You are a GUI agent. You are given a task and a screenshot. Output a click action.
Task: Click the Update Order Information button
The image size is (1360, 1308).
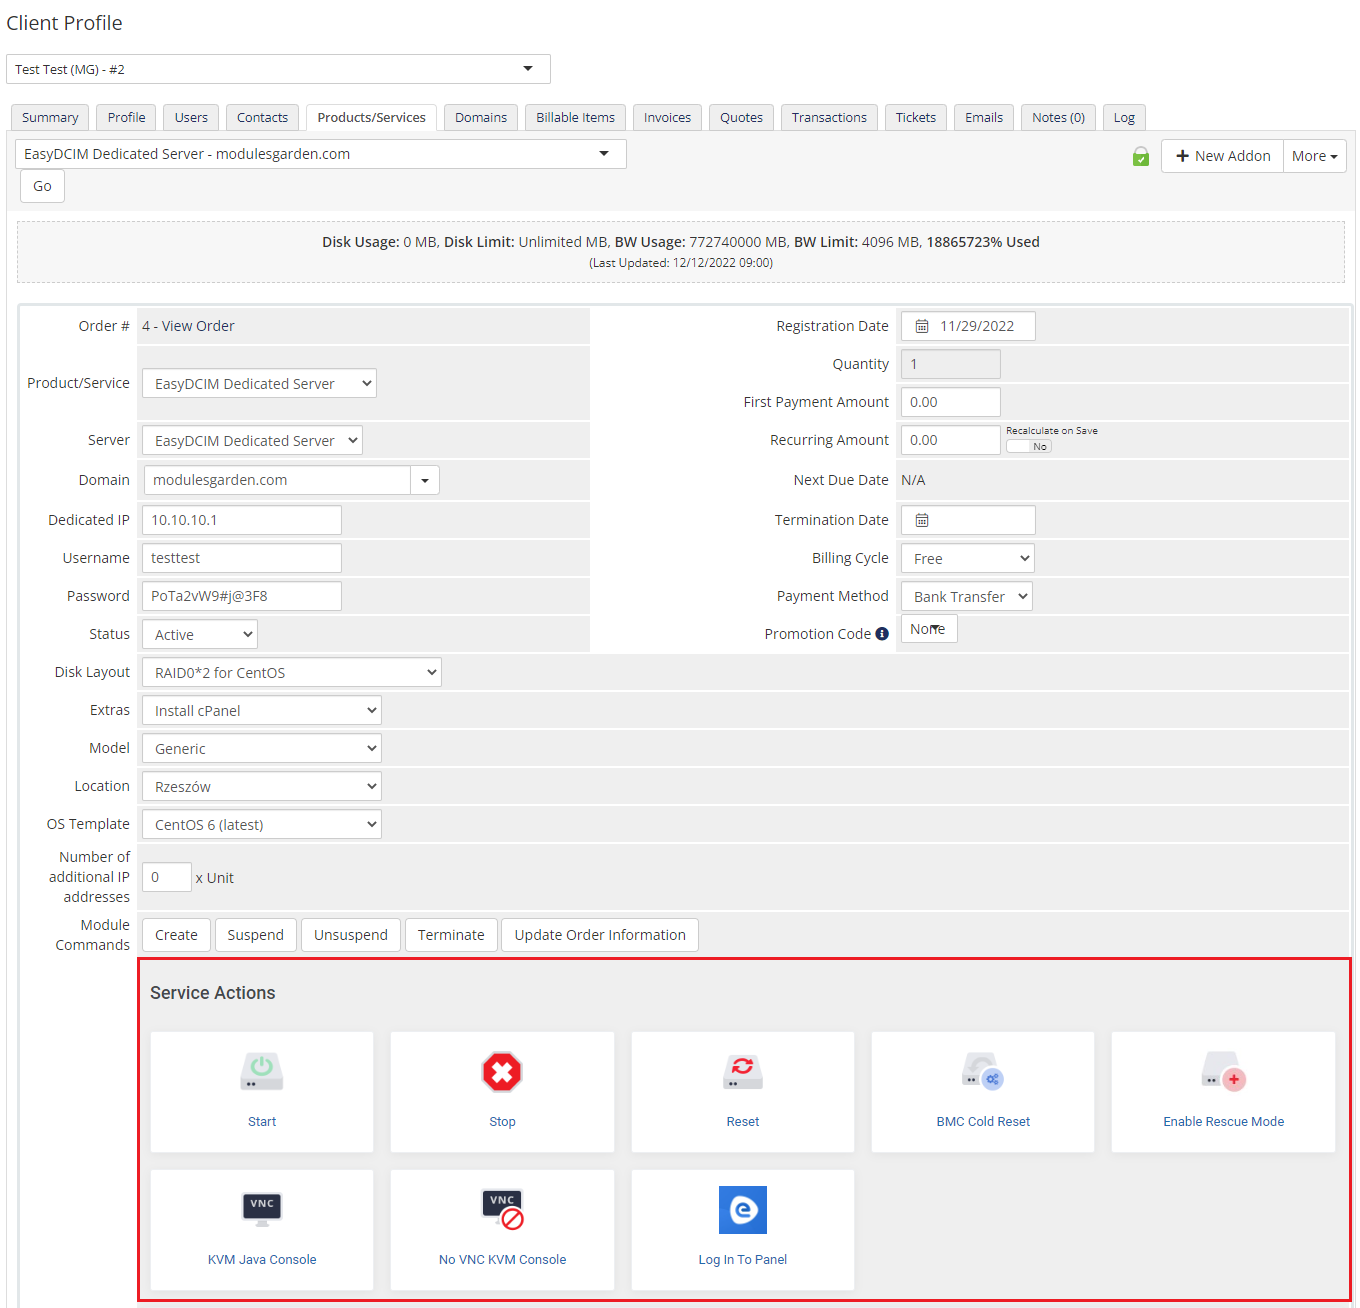(x=600, y=935)
